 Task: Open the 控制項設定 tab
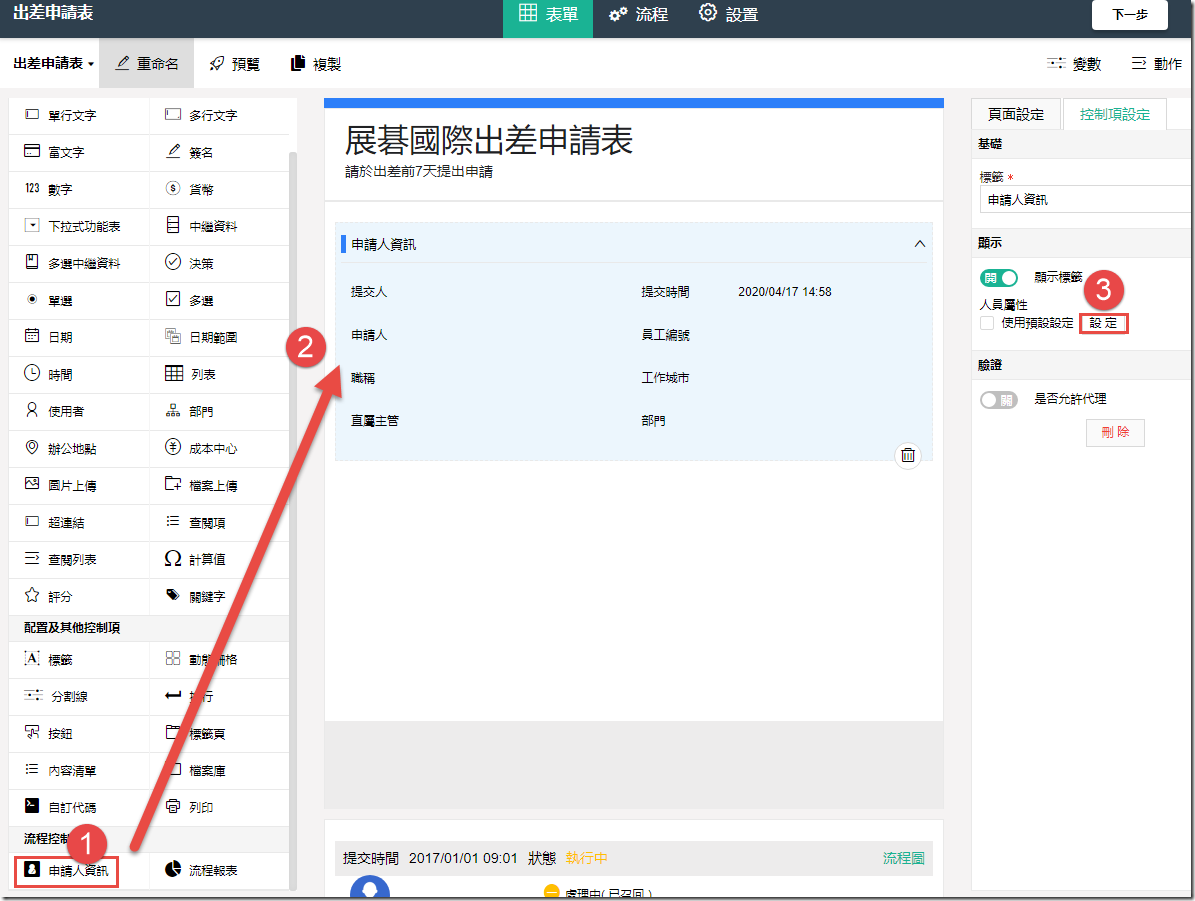click(x=1114, y=114)
